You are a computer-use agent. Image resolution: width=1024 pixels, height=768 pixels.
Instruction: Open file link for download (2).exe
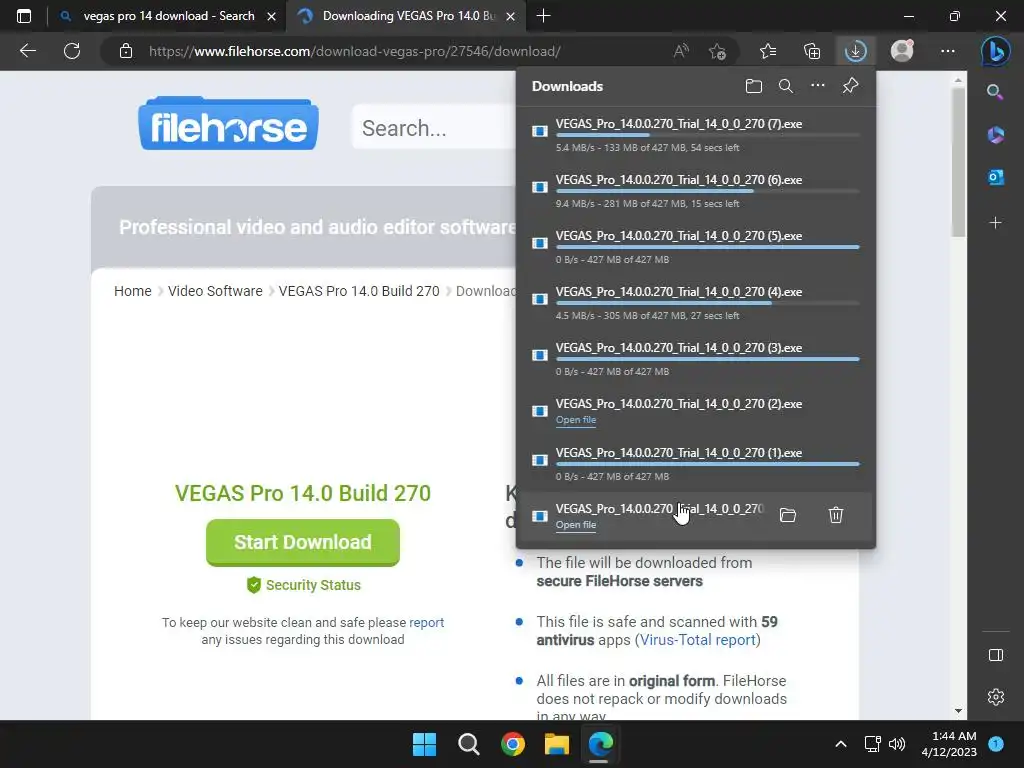click(x=575, y=420)
